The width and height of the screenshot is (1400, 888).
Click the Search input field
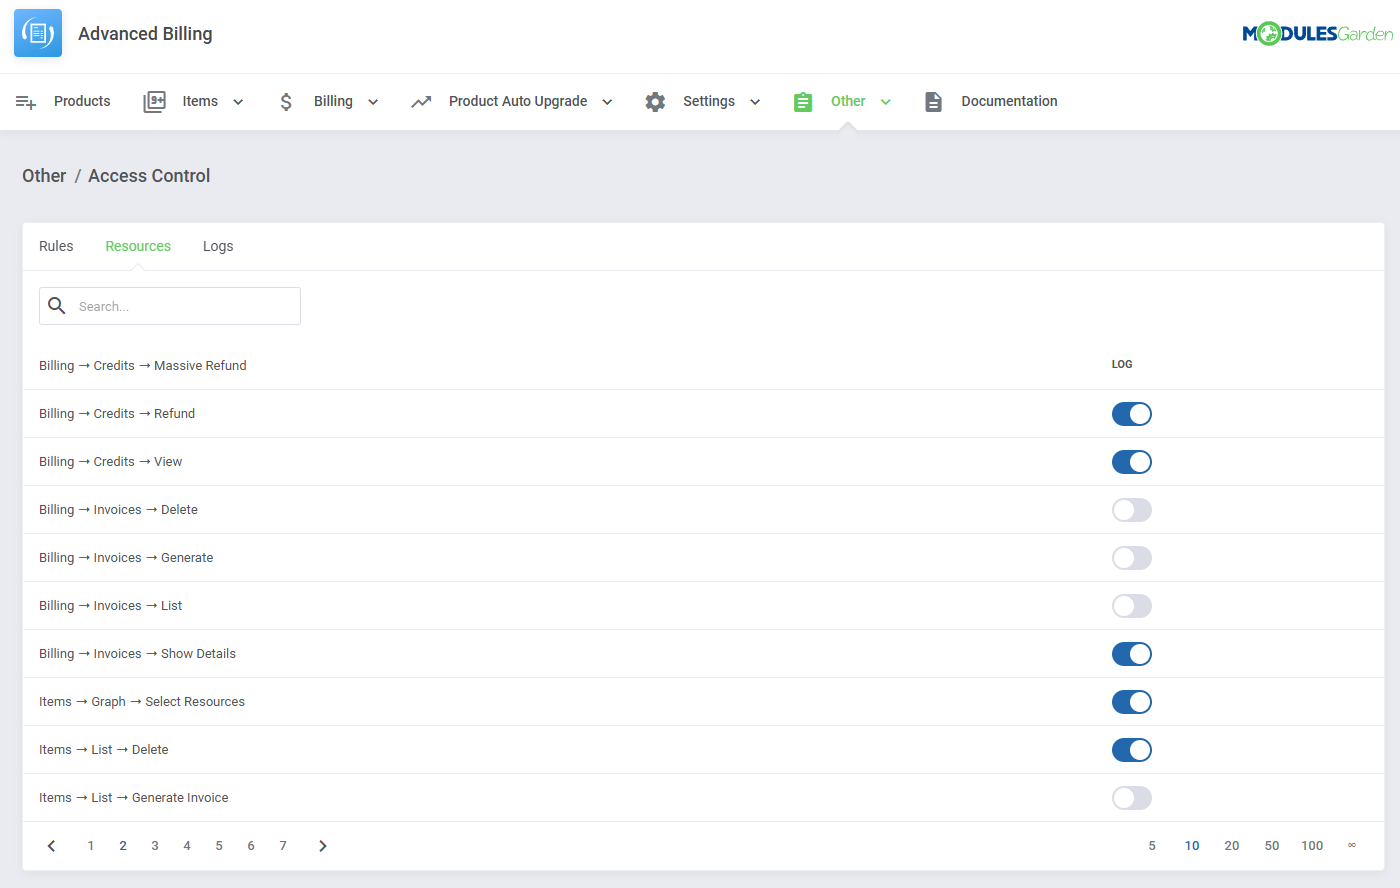(x=185, y=306)
